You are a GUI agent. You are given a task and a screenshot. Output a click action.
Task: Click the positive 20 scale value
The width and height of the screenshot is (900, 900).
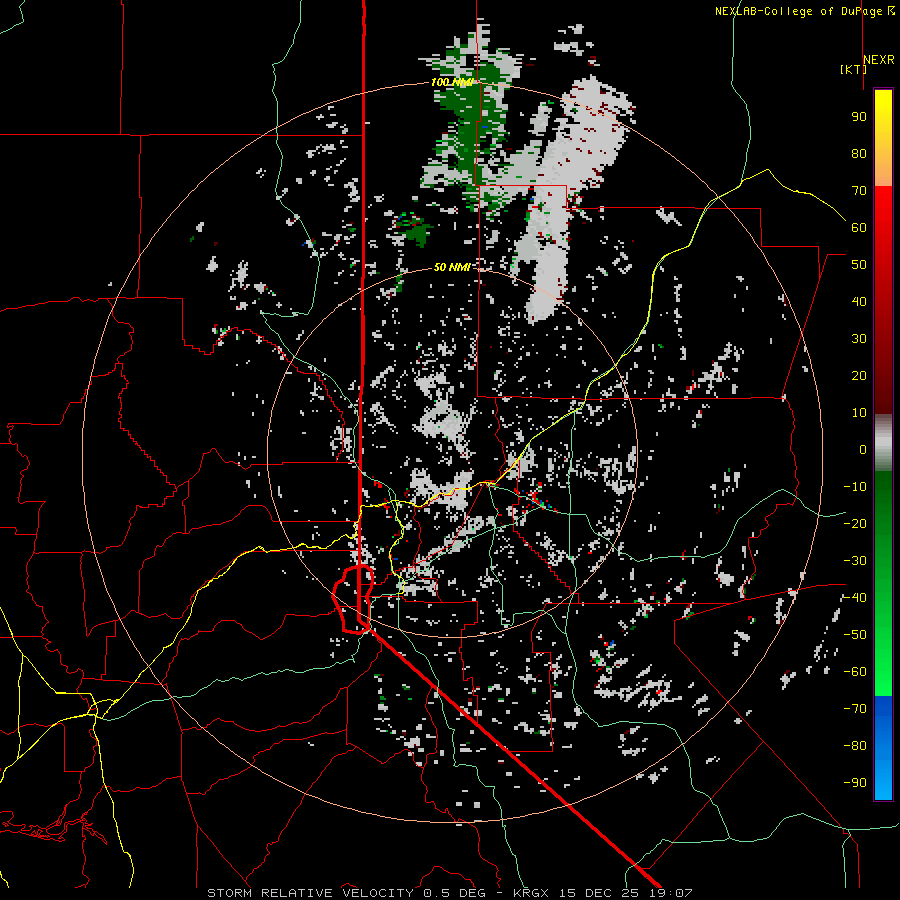tap(859, 376)
